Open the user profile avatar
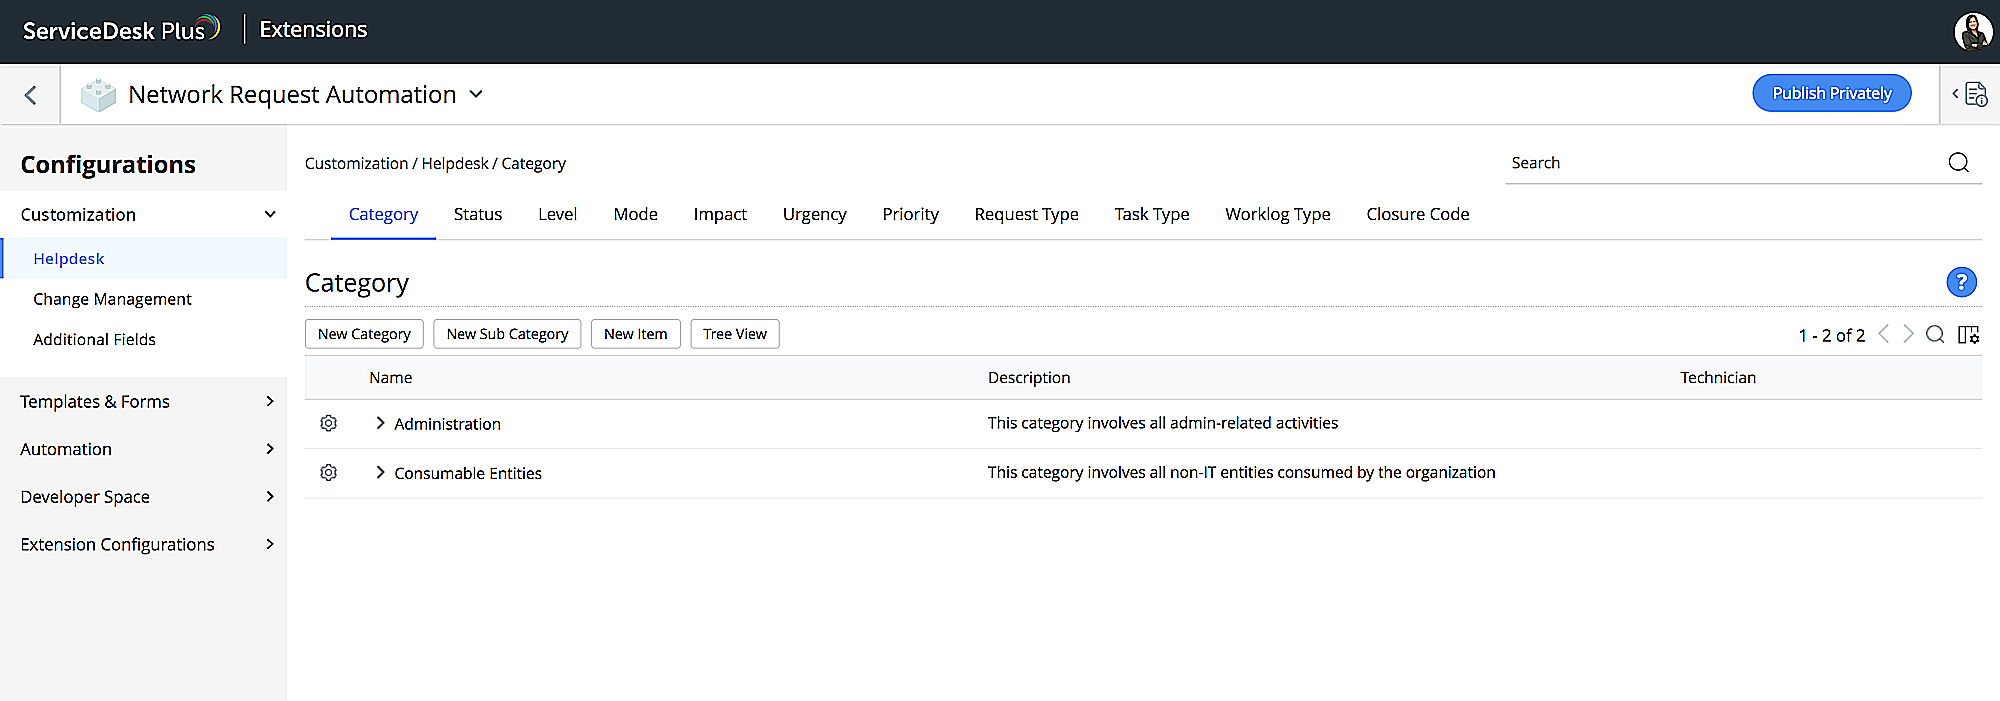Screen dimensions: 2000x701 pyautogui.click(x=1972, y=31)
